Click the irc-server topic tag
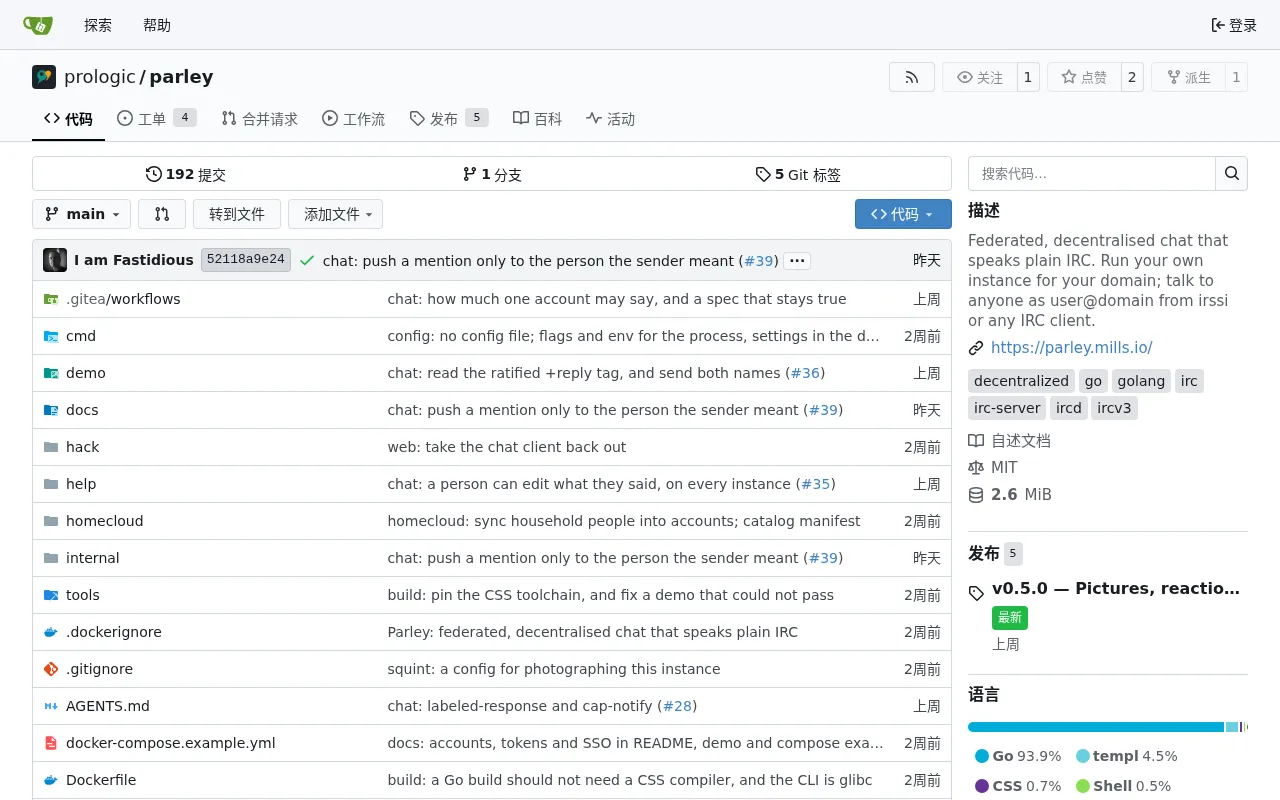 click(x=1007, y=408)
